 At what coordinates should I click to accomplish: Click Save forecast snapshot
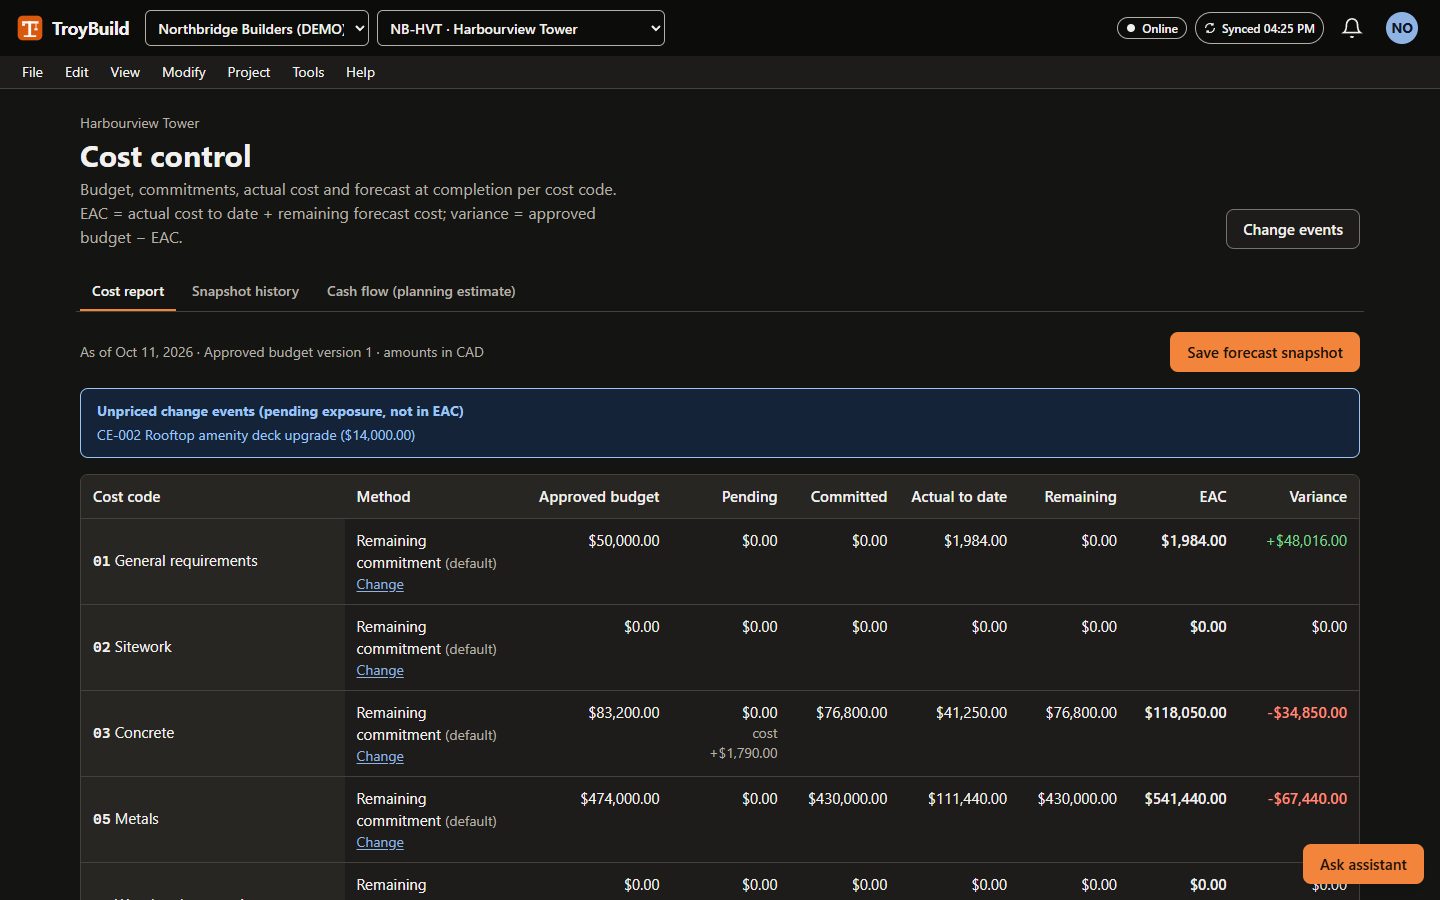tap(1265, 352)
